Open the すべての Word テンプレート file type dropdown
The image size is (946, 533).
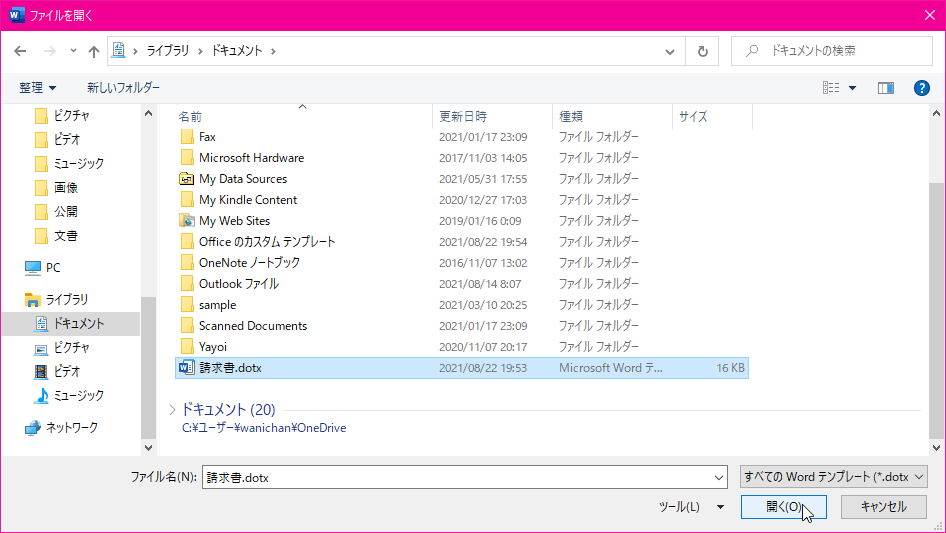click(834, 477)
